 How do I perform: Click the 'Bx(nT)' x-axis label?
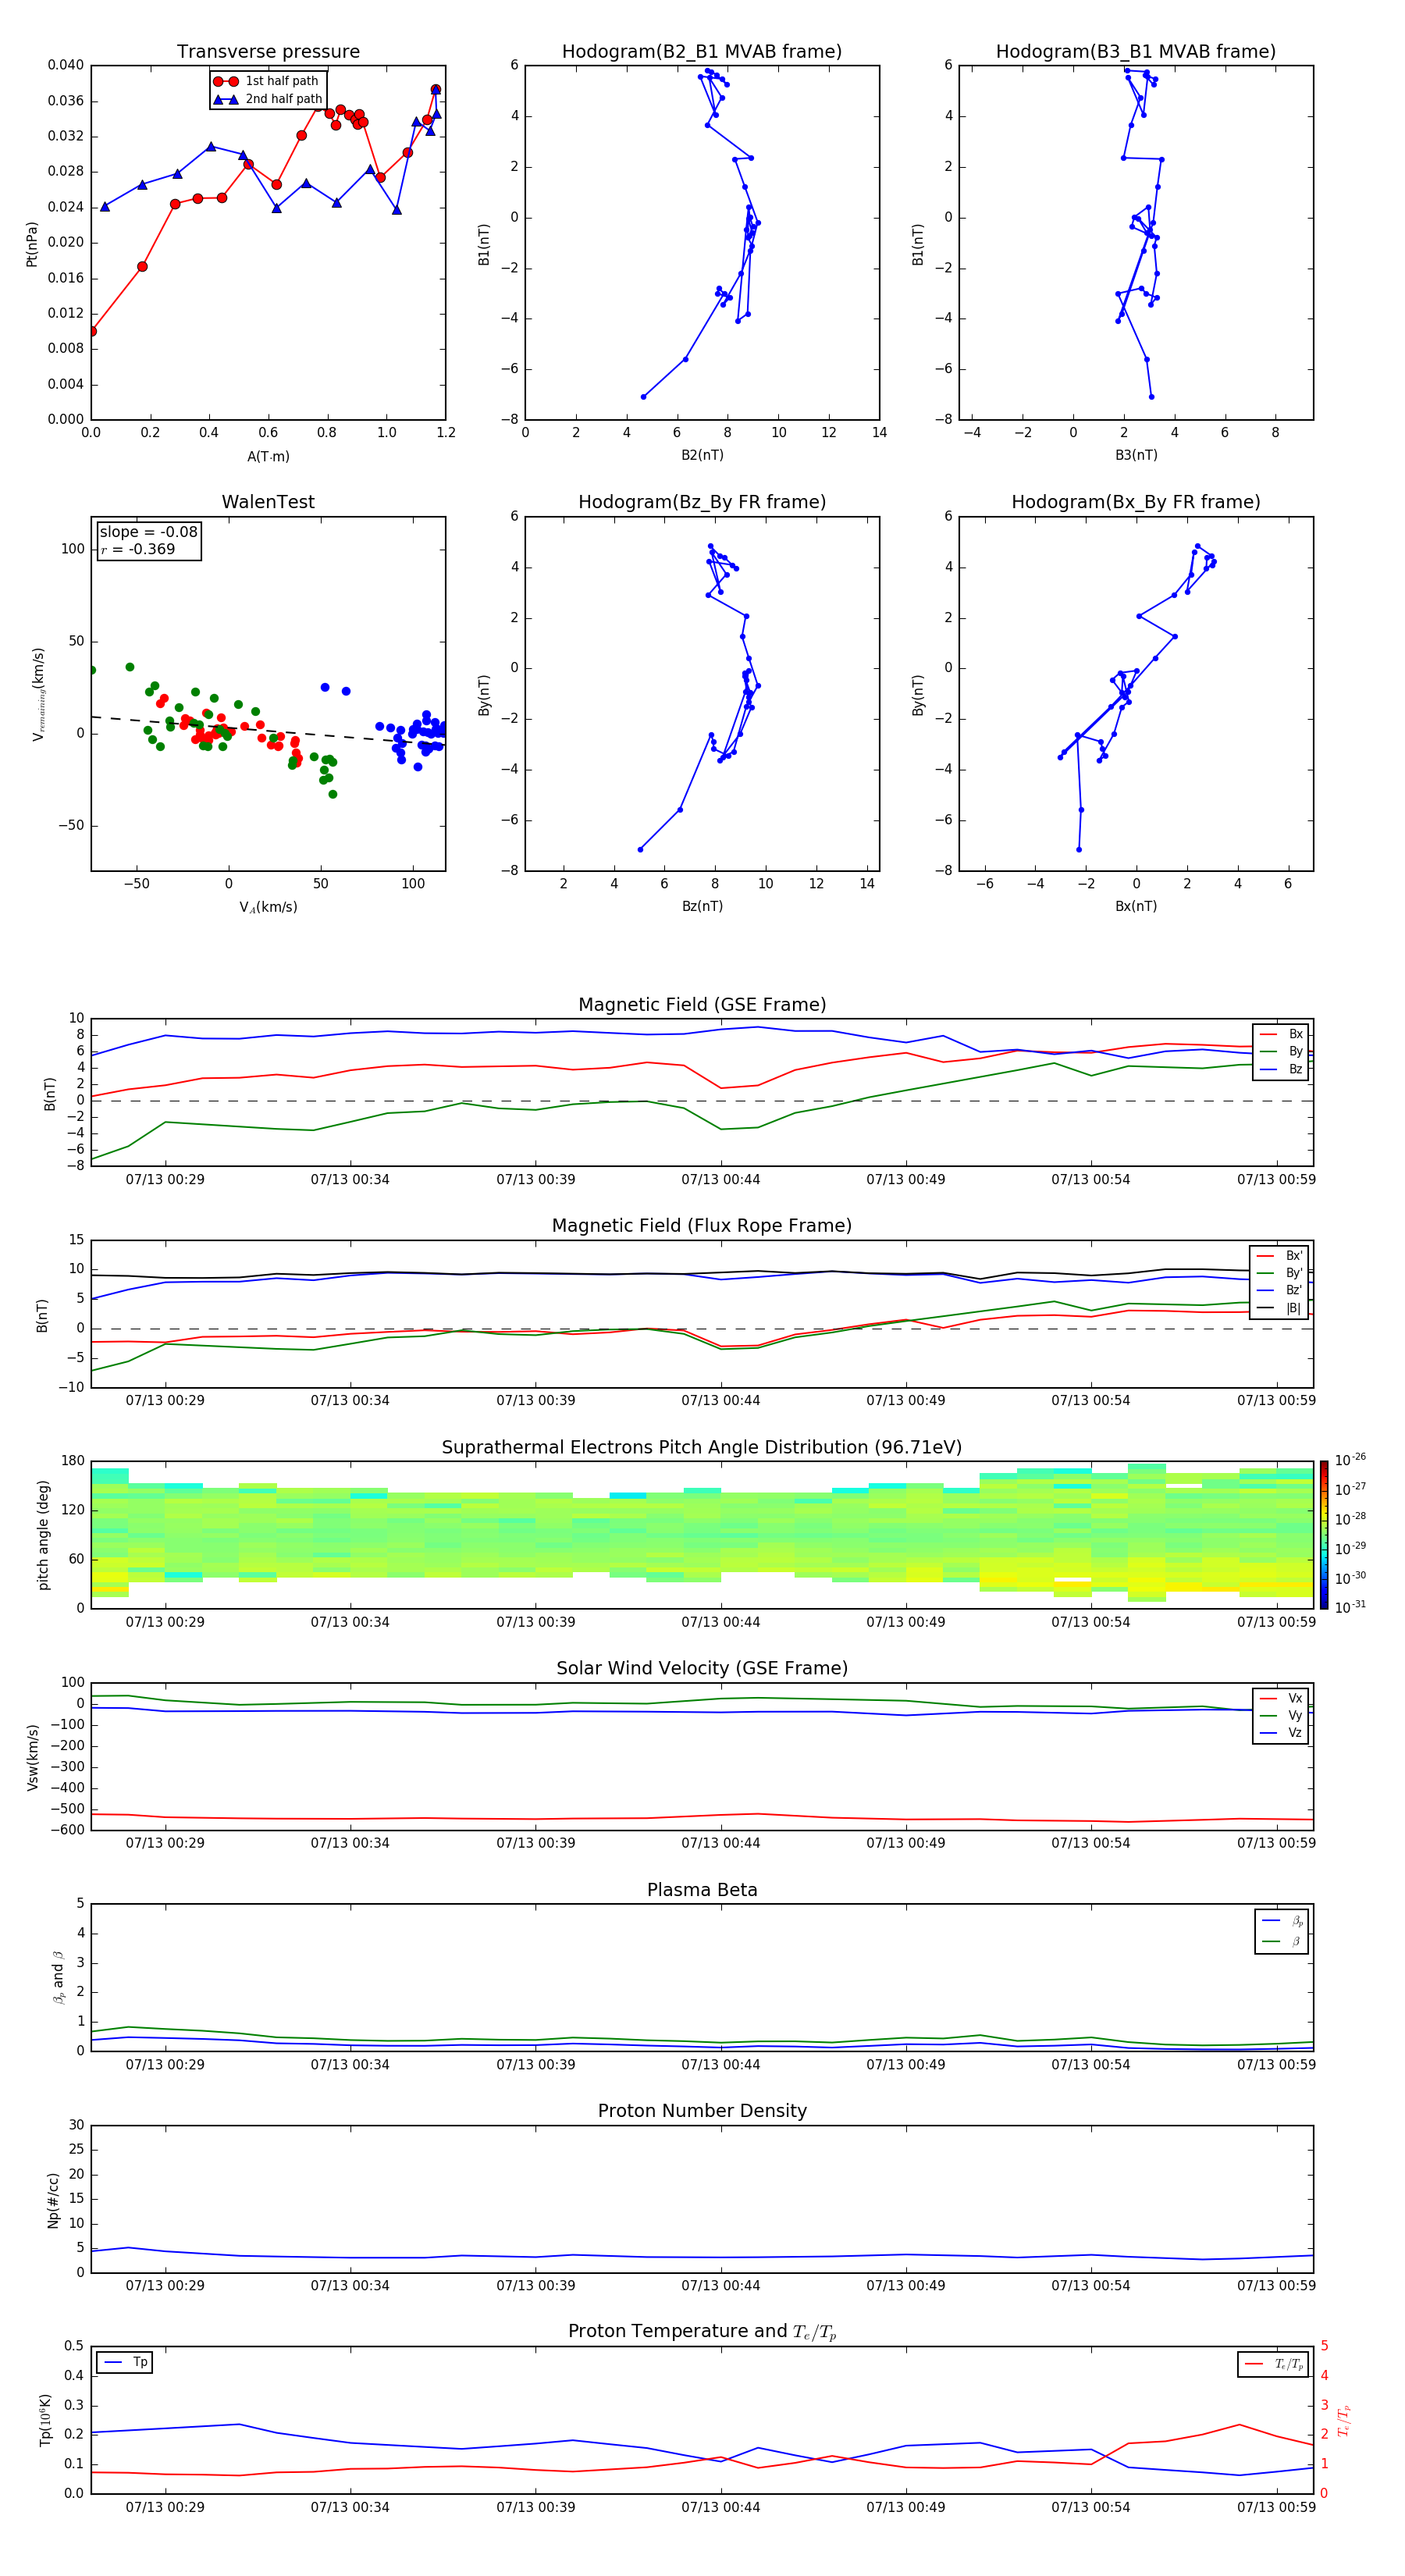pos(1136,906)
